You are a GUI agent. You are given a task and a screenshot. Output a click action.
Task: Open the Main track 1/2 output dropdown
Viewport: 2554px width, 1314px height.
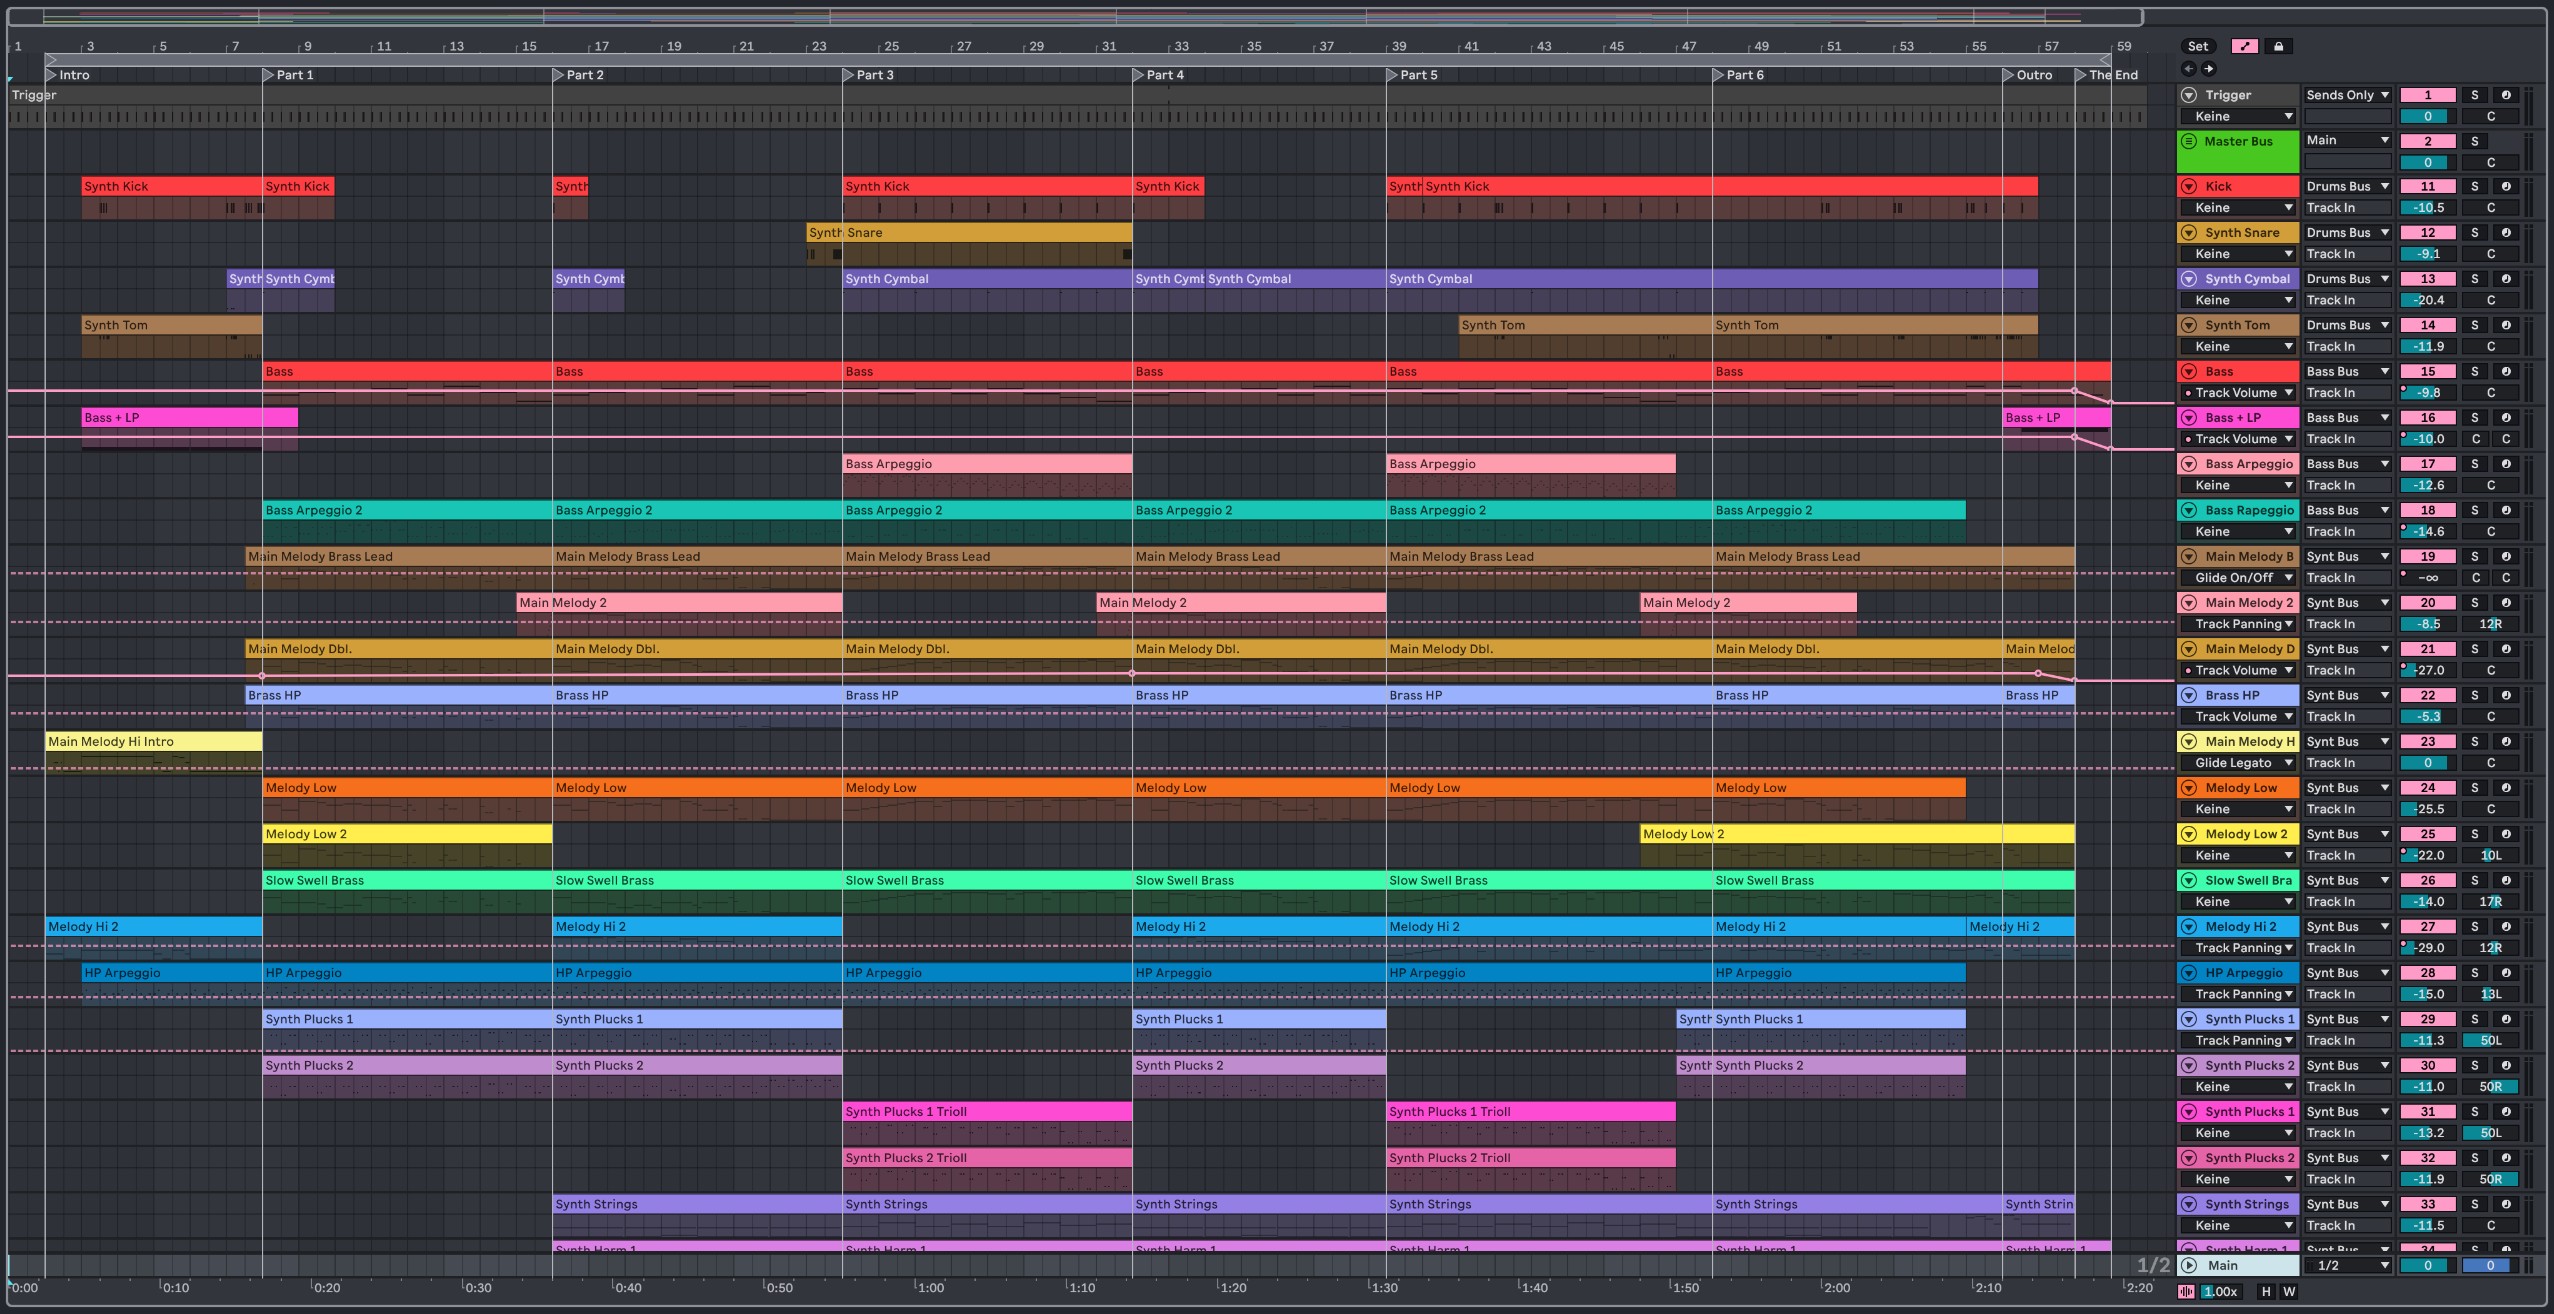(2346, 1265)
